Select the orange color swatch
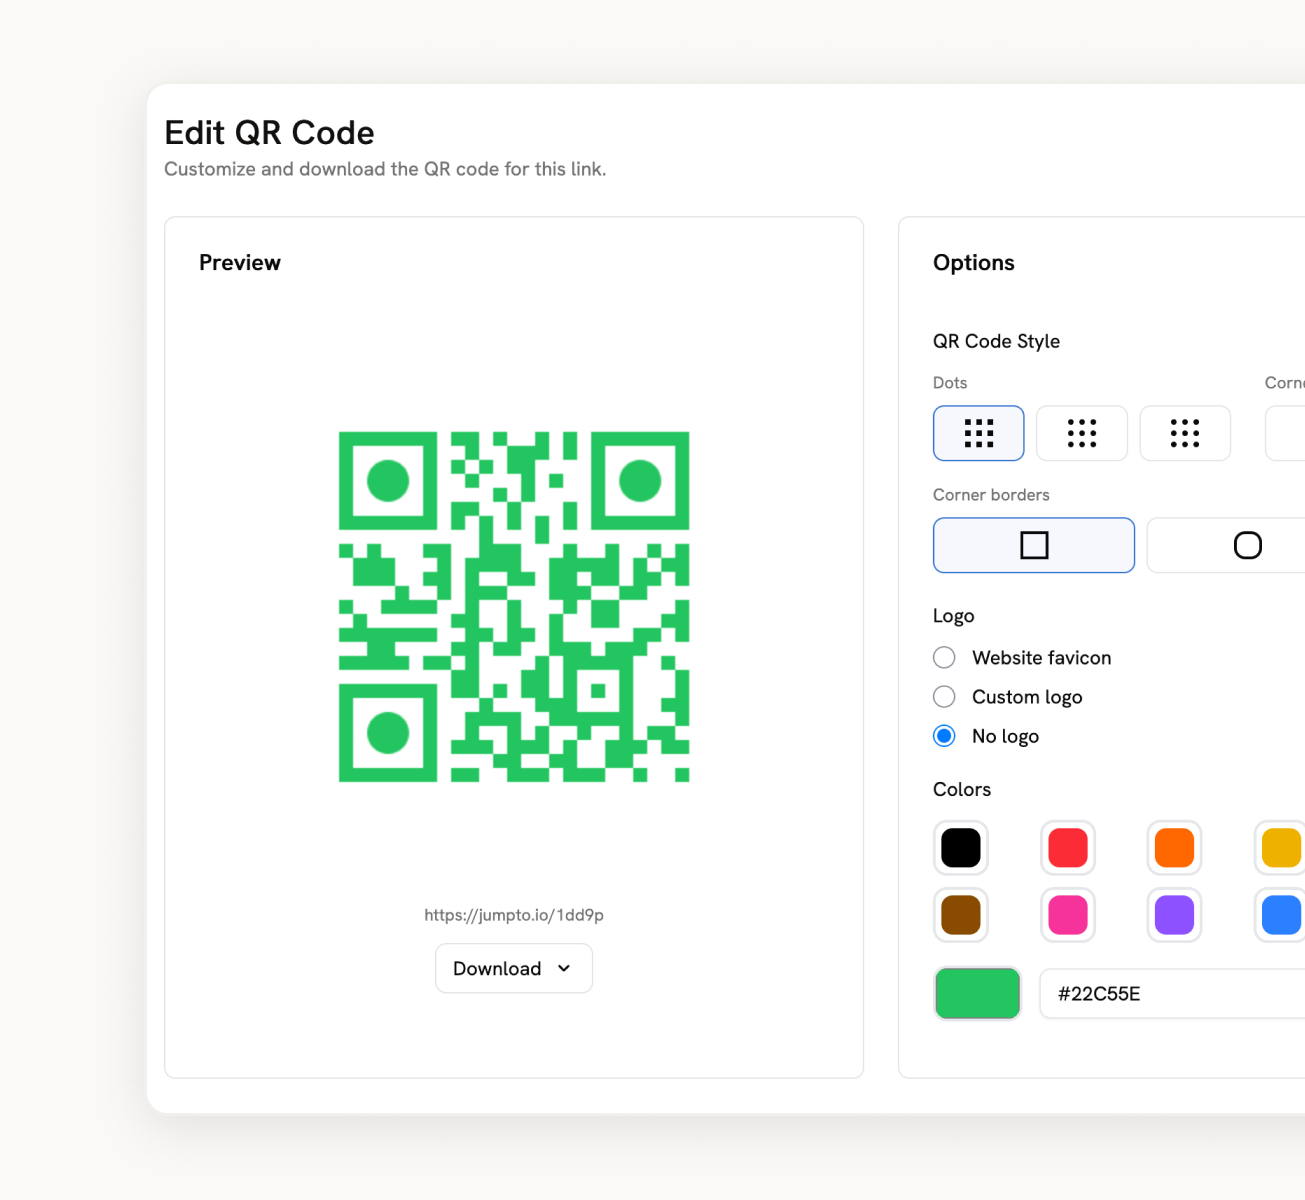 (1174, 848)
